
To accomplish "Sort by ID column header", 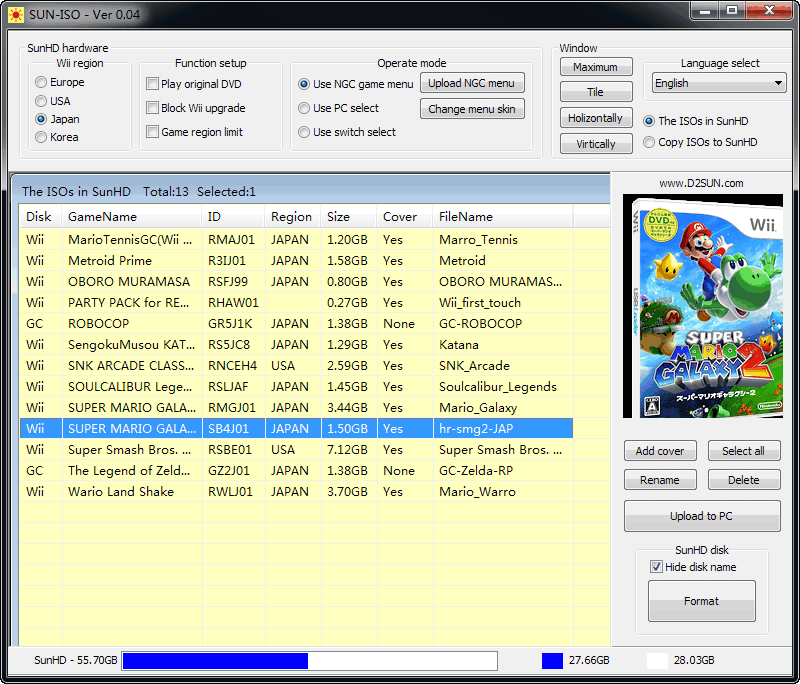I will pos(233,217).
